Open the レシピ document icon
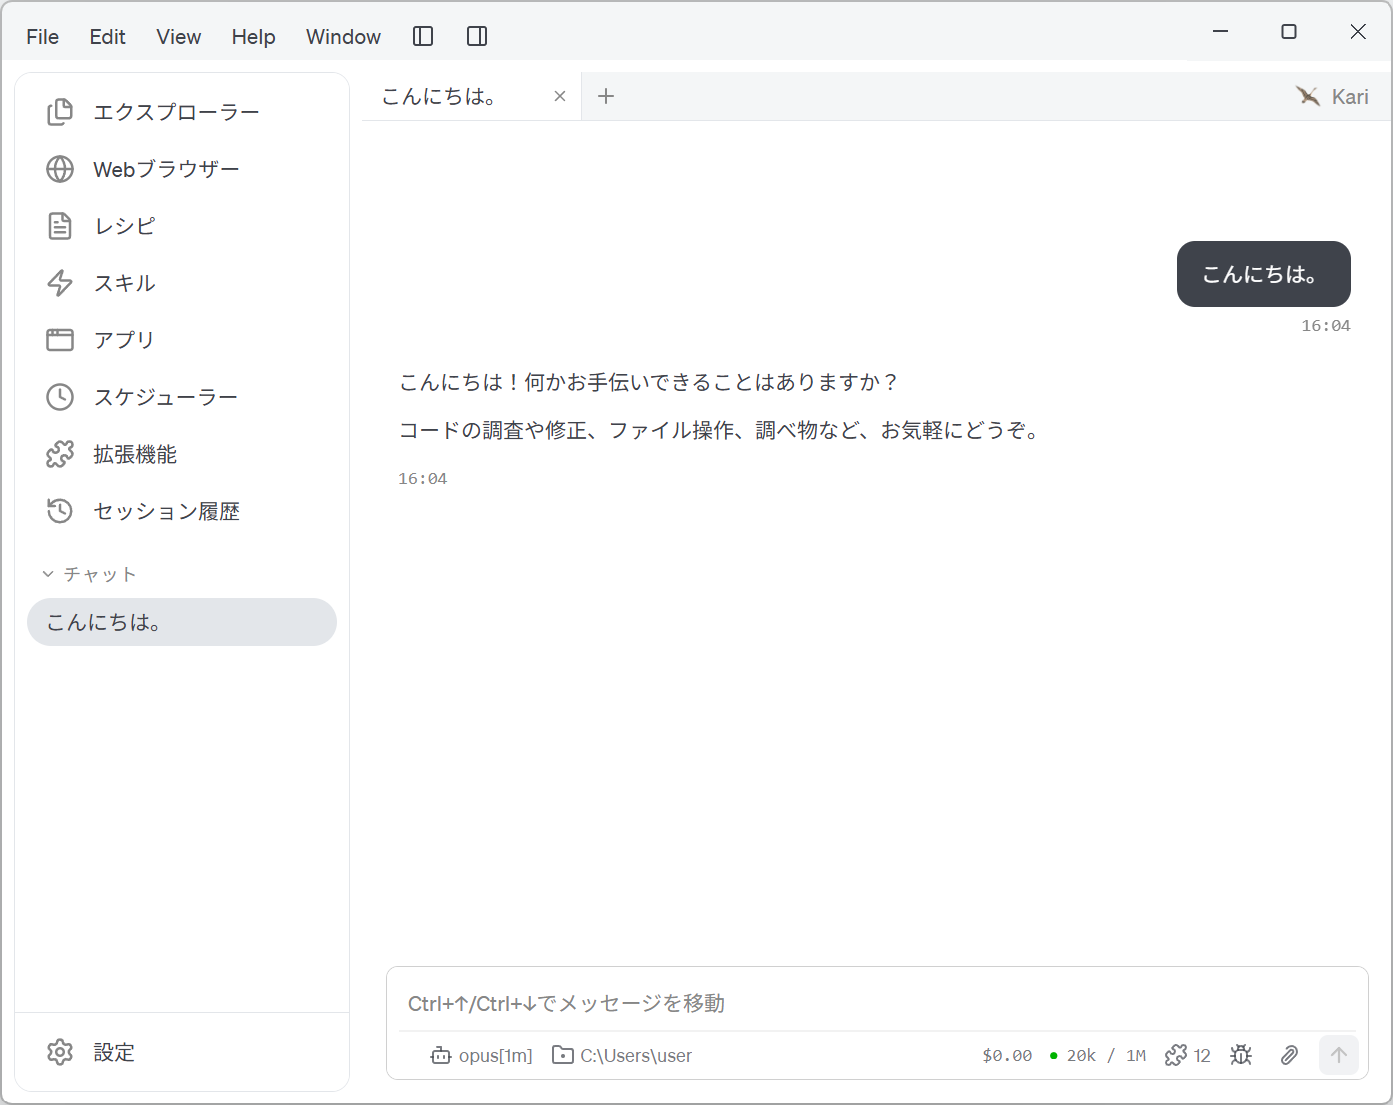 click(x=60, y=226)
